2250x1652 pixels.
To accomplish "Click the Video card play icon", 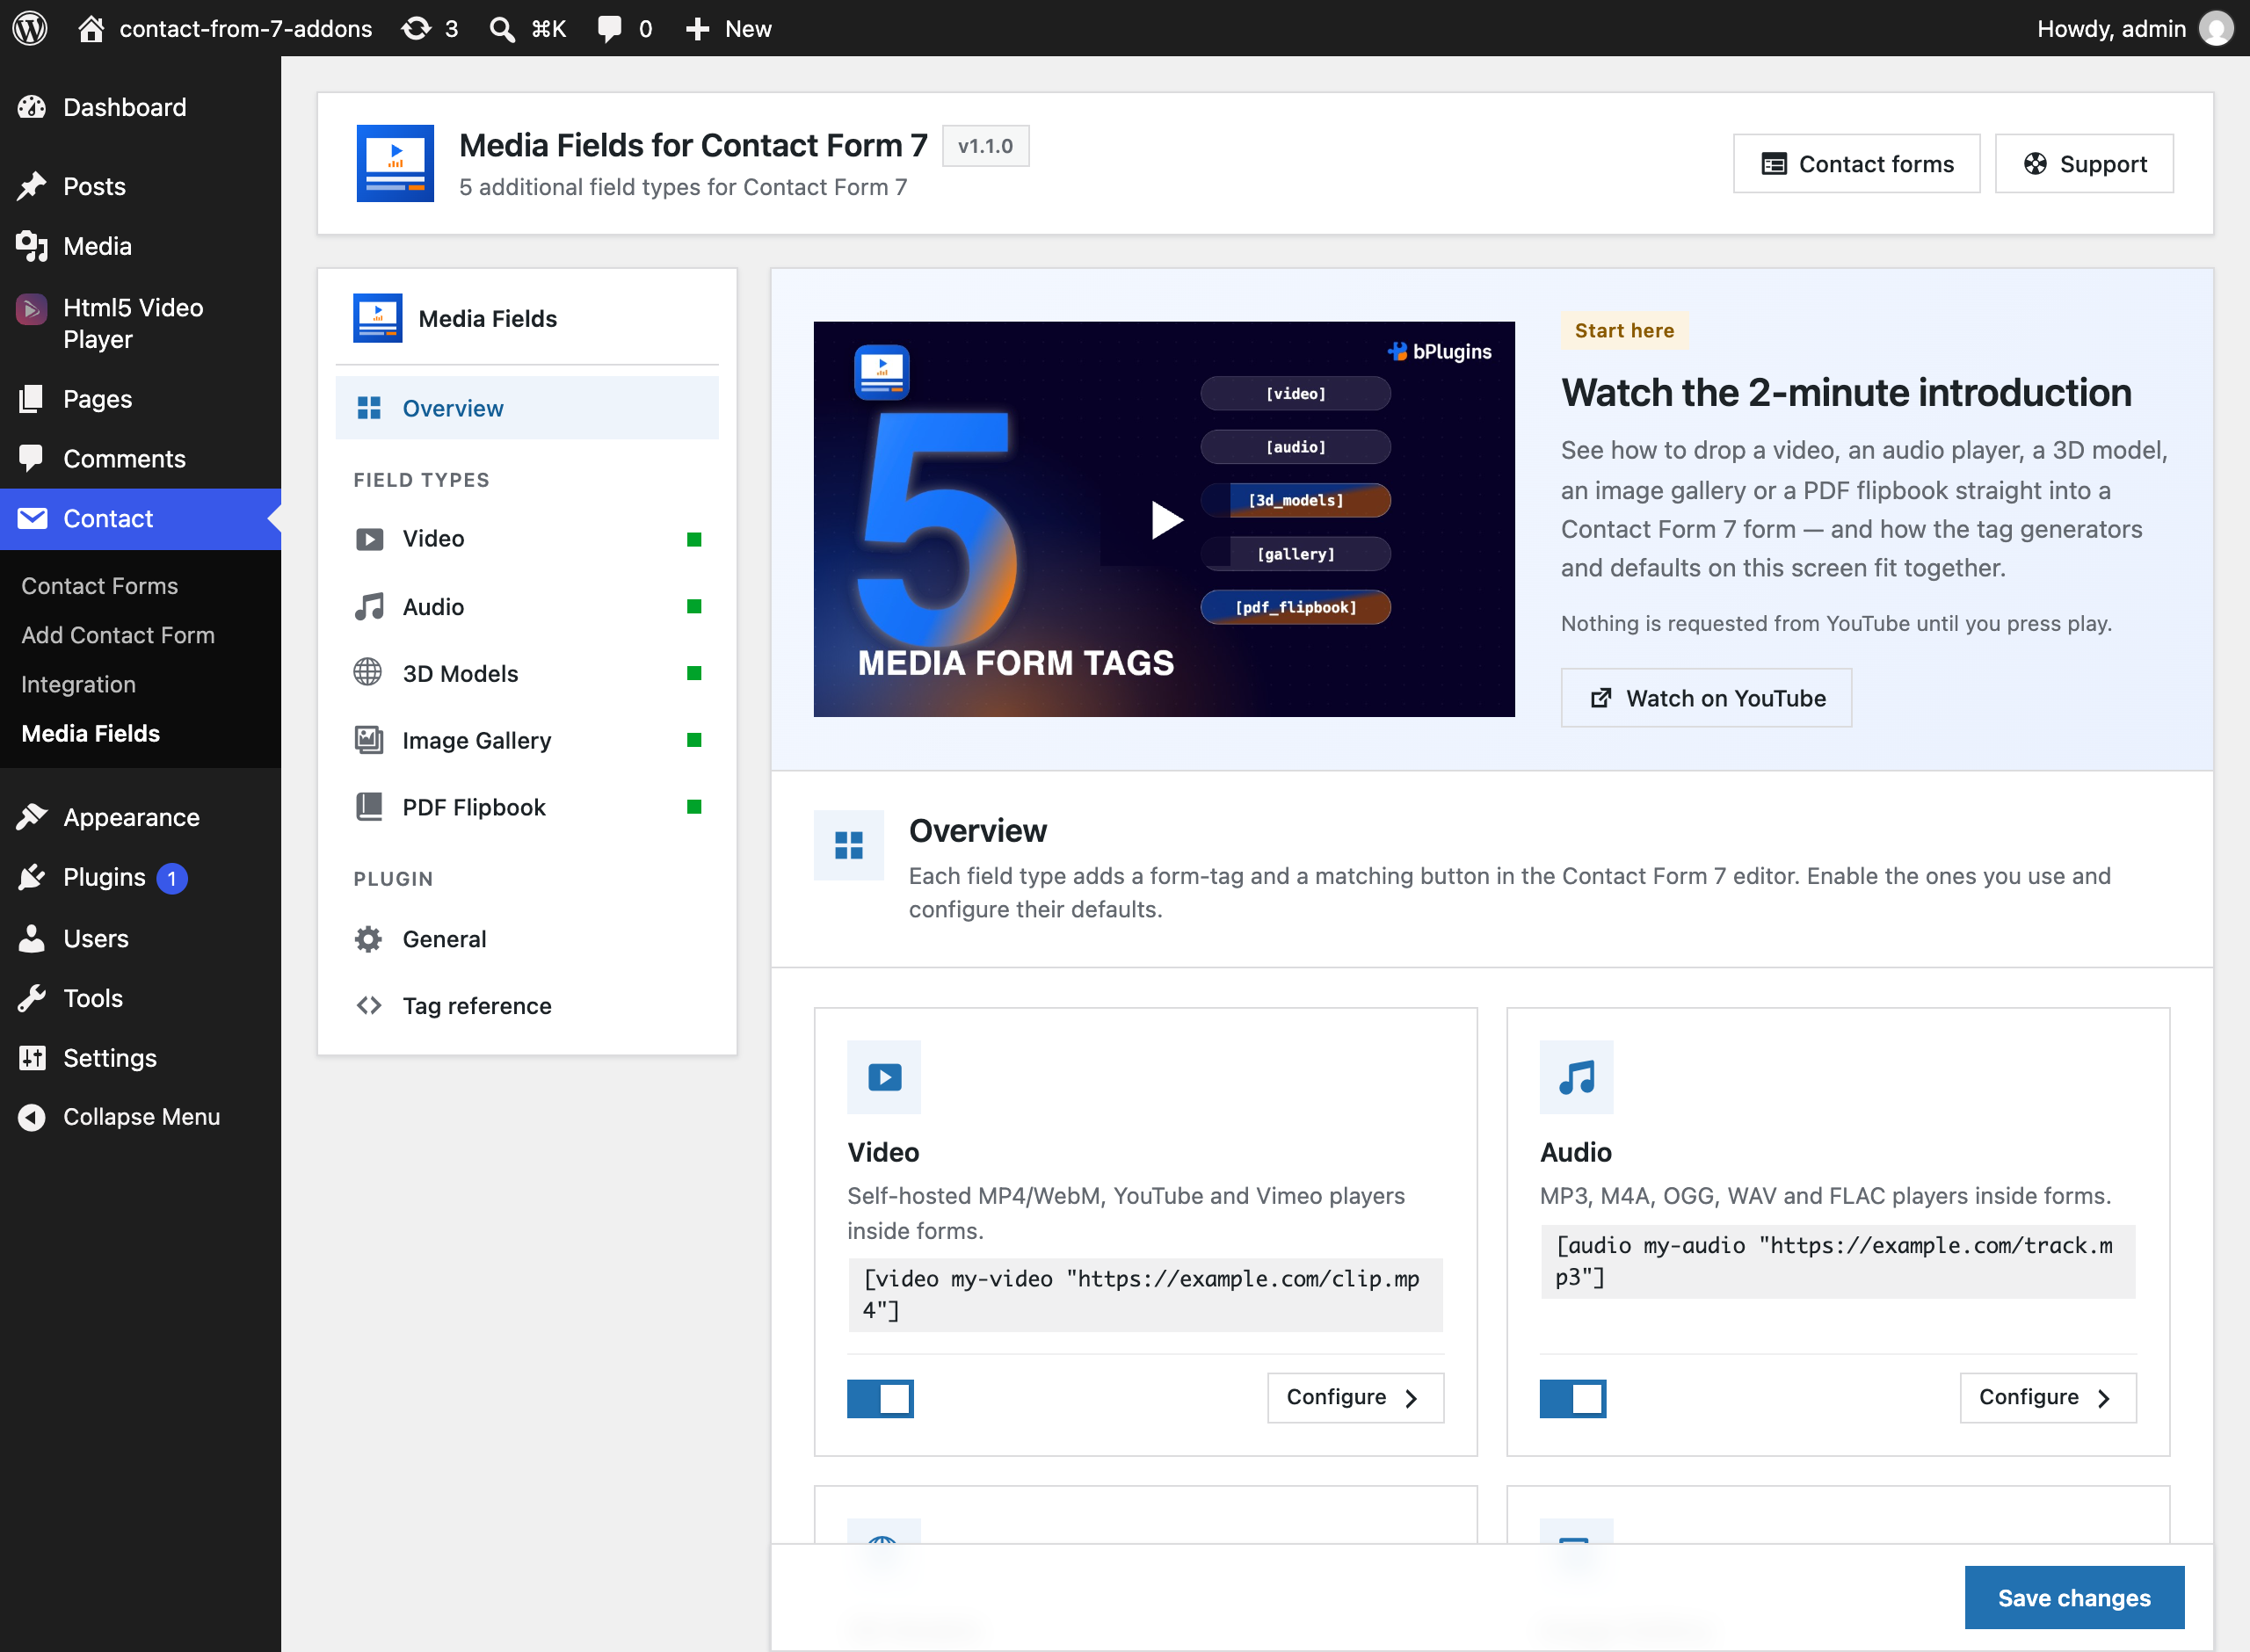I will point(884,1077).
